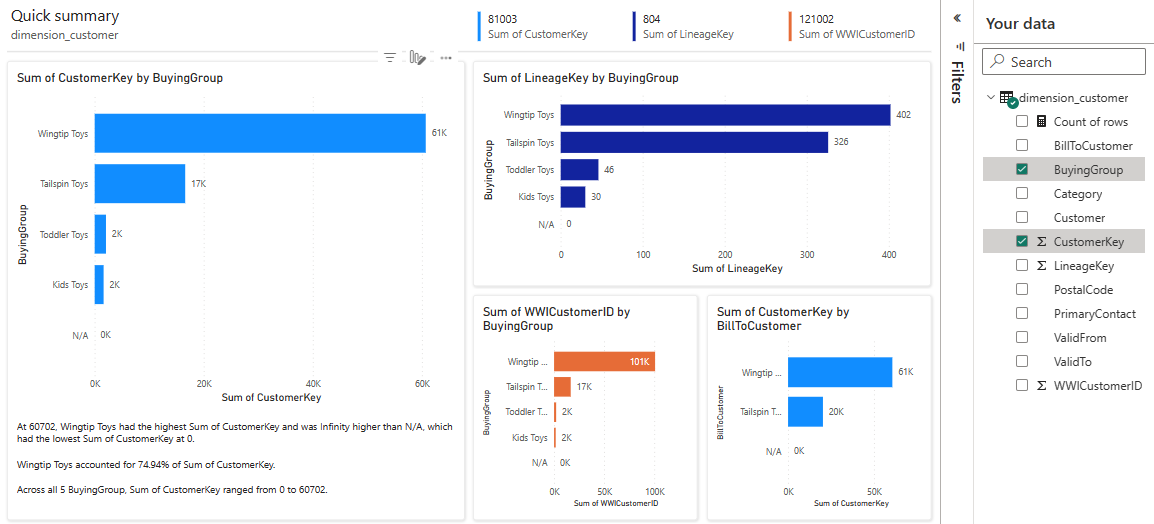Click the orange Wingtip bar in WWICustomerID chart
The image size is (1154, 524).
click(x=604, y=361)
